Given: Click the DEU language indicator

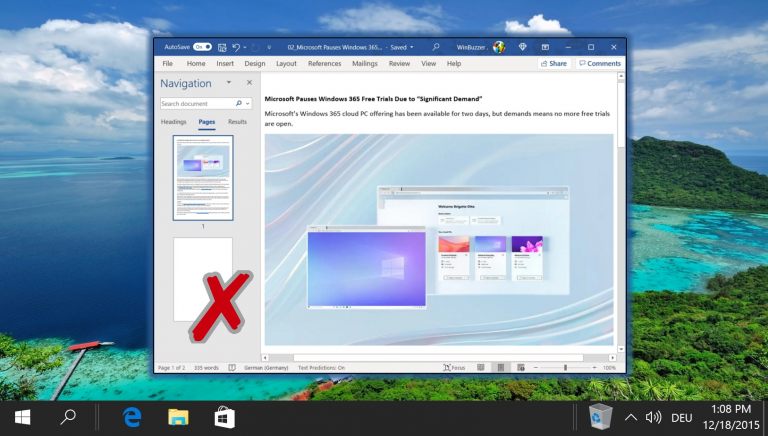Looking at the screenshot, I should tap(682, 418).
